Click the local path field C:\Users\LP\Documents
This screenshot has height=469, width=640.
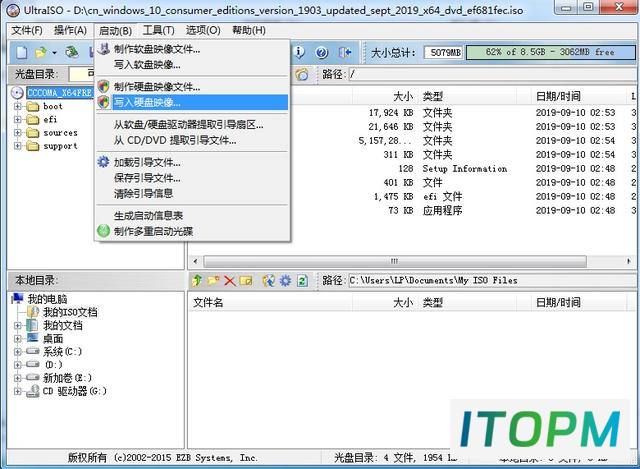coord(492,280)
